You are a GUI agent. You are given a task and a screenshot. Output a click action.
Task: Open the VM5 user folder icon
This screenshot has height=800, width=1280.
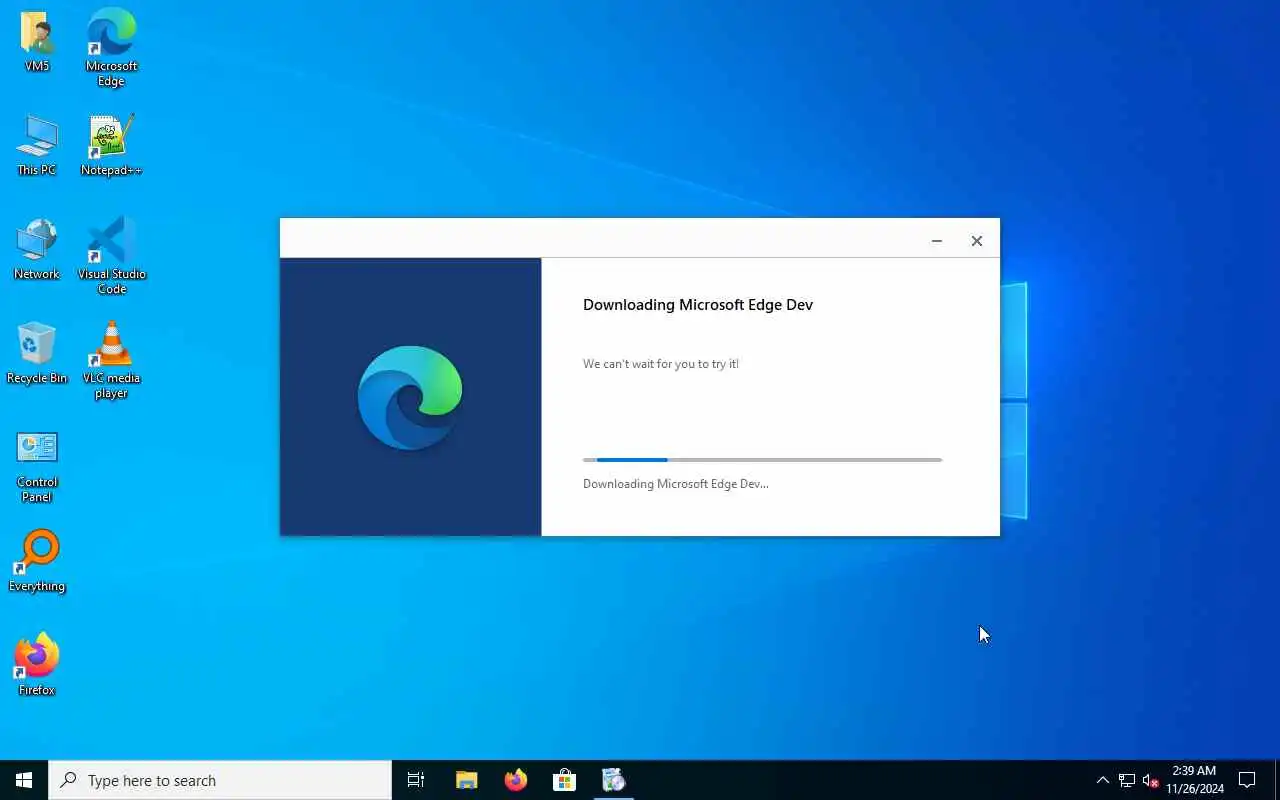tap(37, 42)
